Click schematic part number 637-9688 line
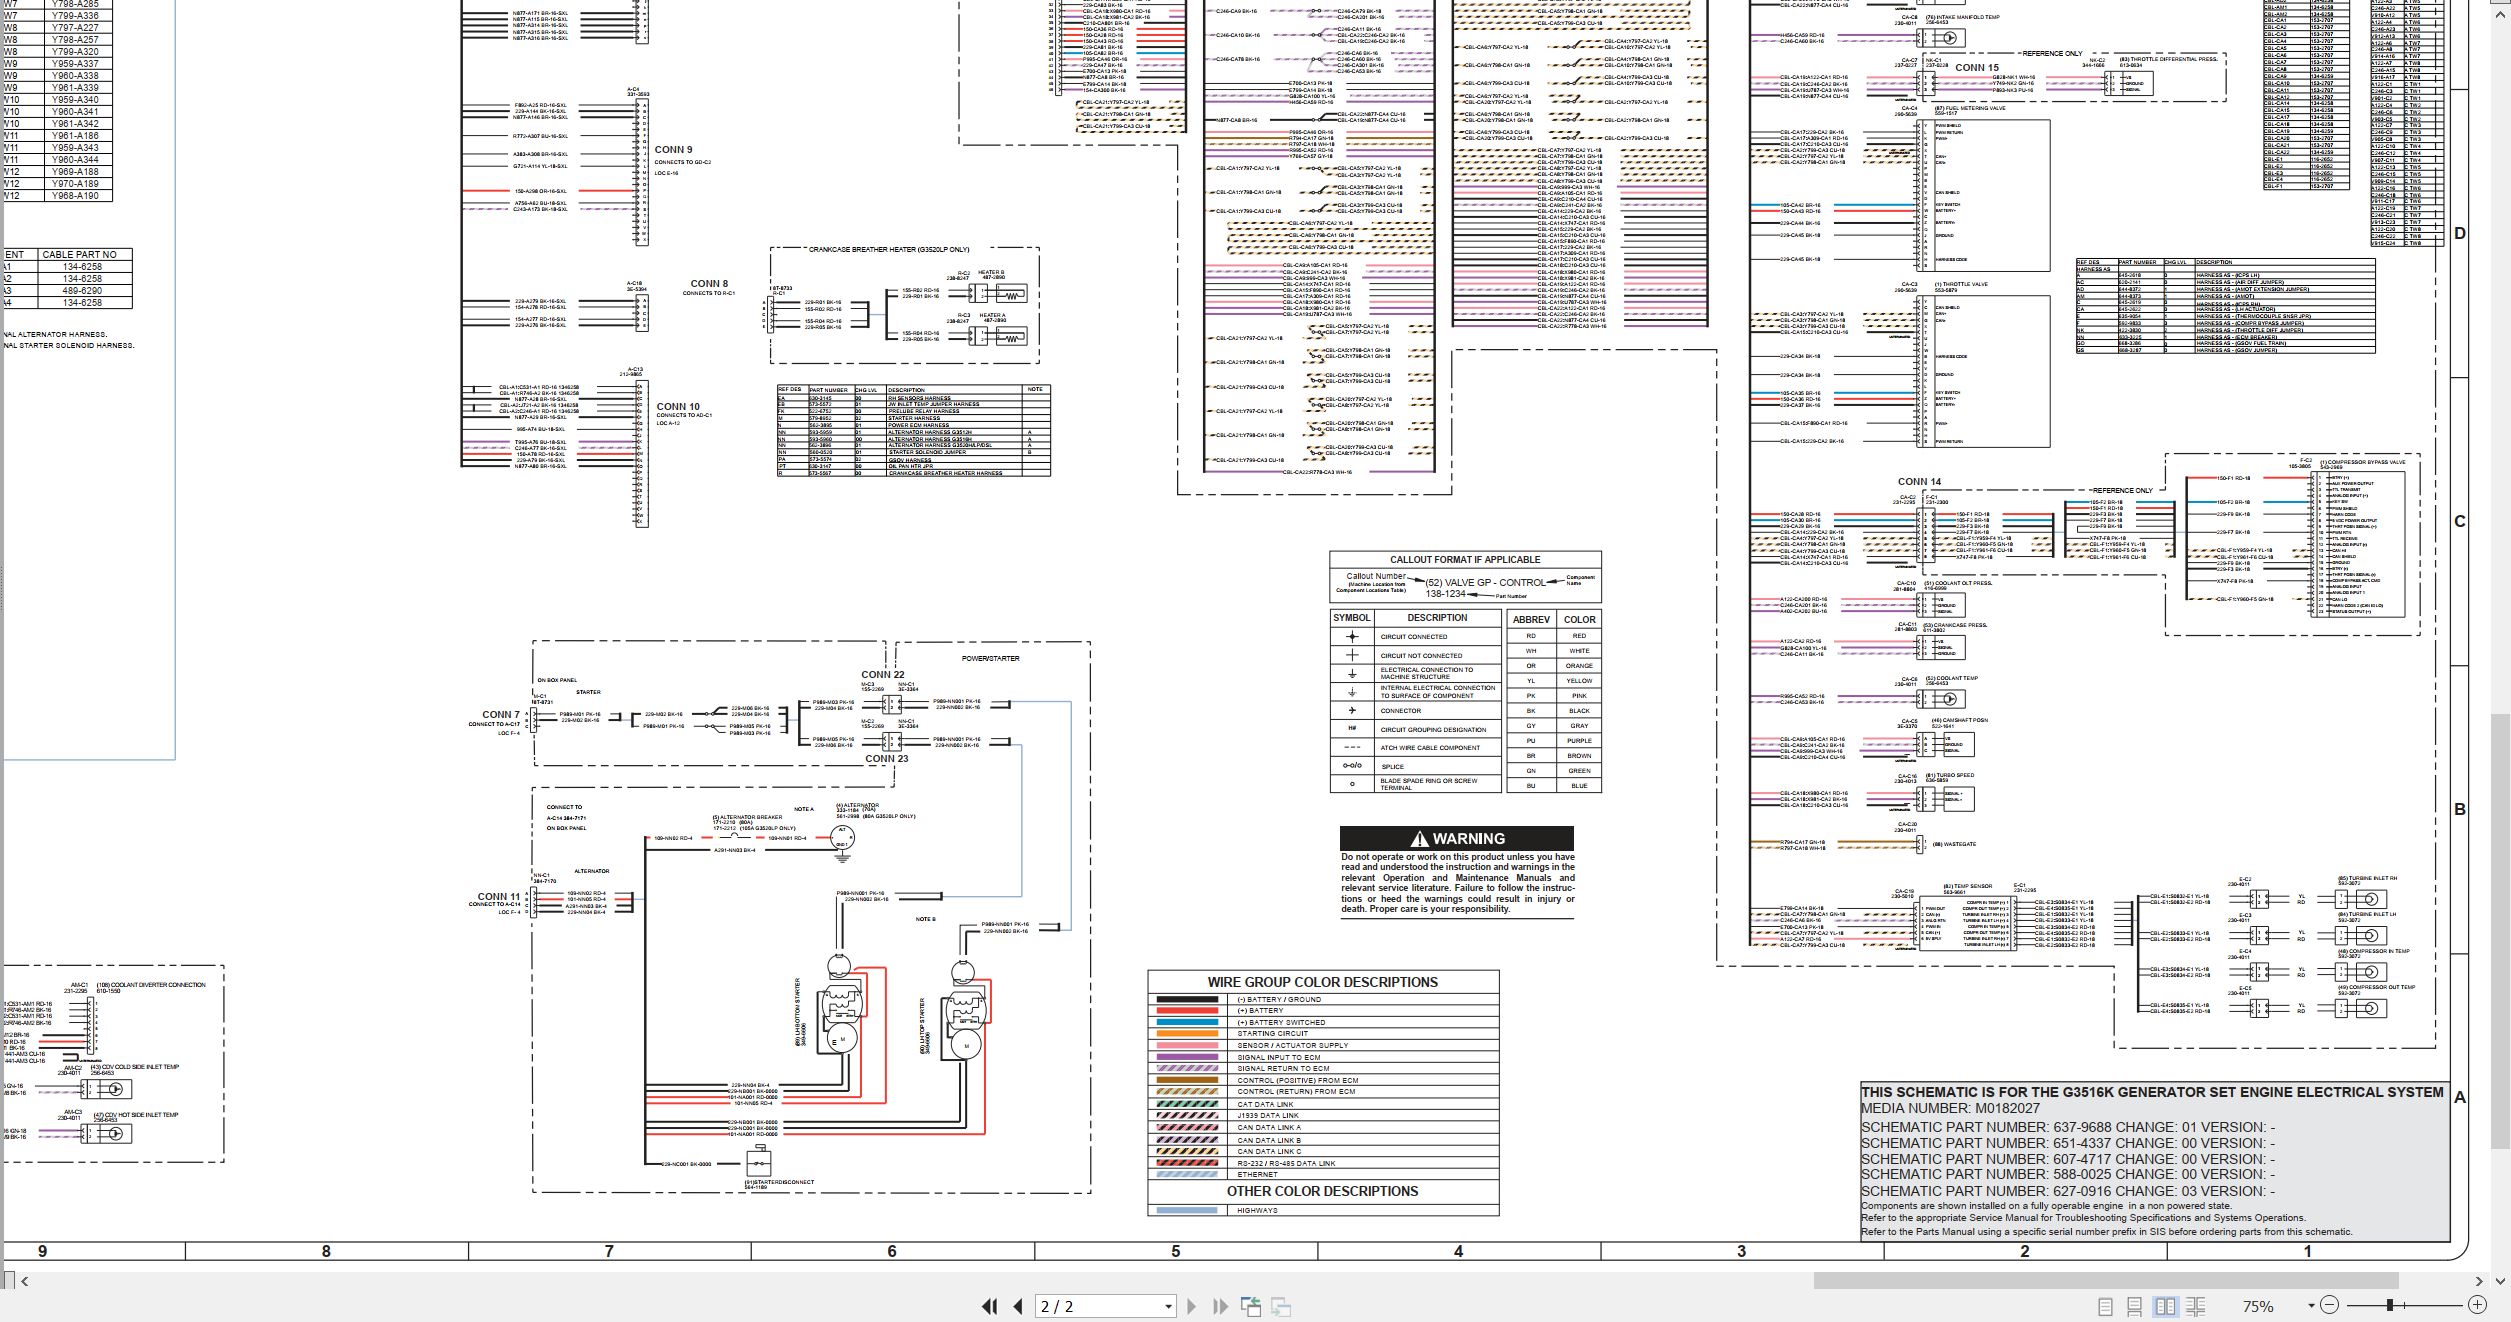The height and width of the screenshot is (1322, 2511). [2068, 1127]
